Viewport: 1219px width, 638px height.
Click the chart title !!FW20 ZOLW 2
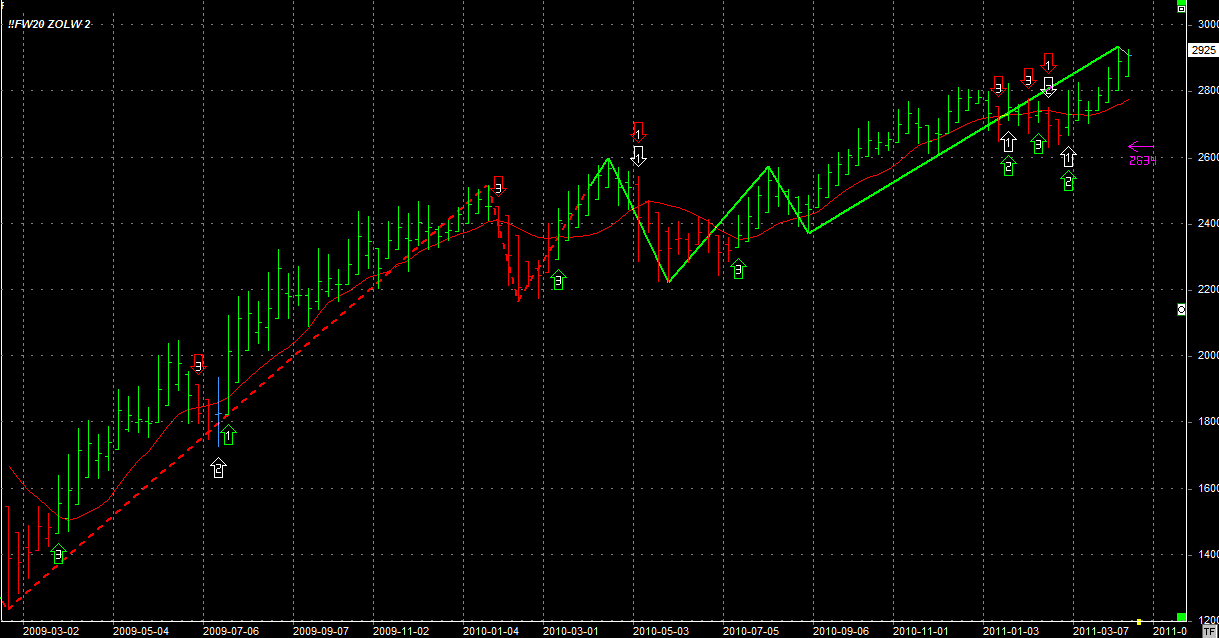pyautogui.click(x=49, y=23)
